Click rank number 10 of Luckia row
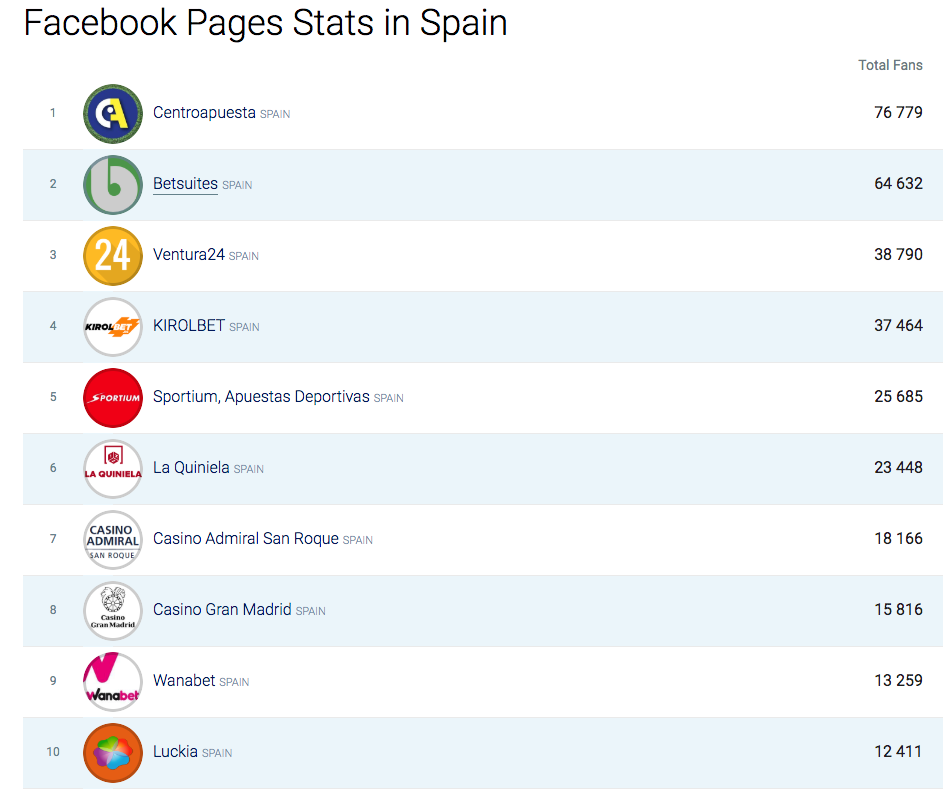 click(x=53, y=752)
